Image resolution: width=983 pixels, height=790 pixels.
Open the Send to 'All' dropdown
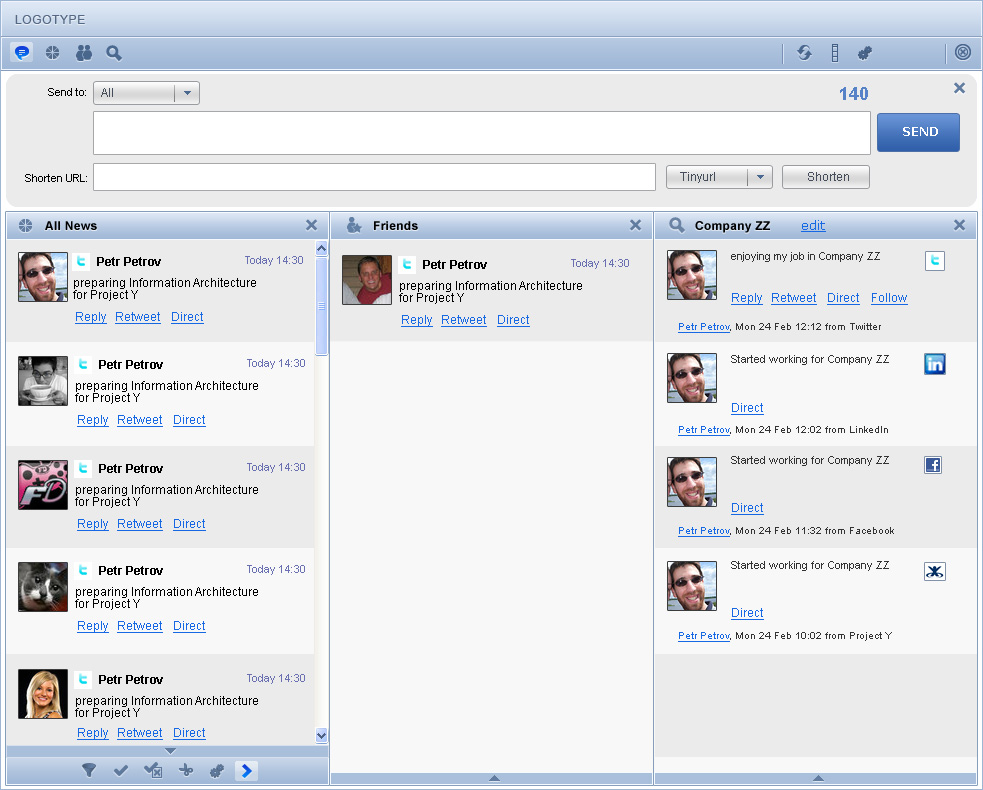[x=147, y=93]
